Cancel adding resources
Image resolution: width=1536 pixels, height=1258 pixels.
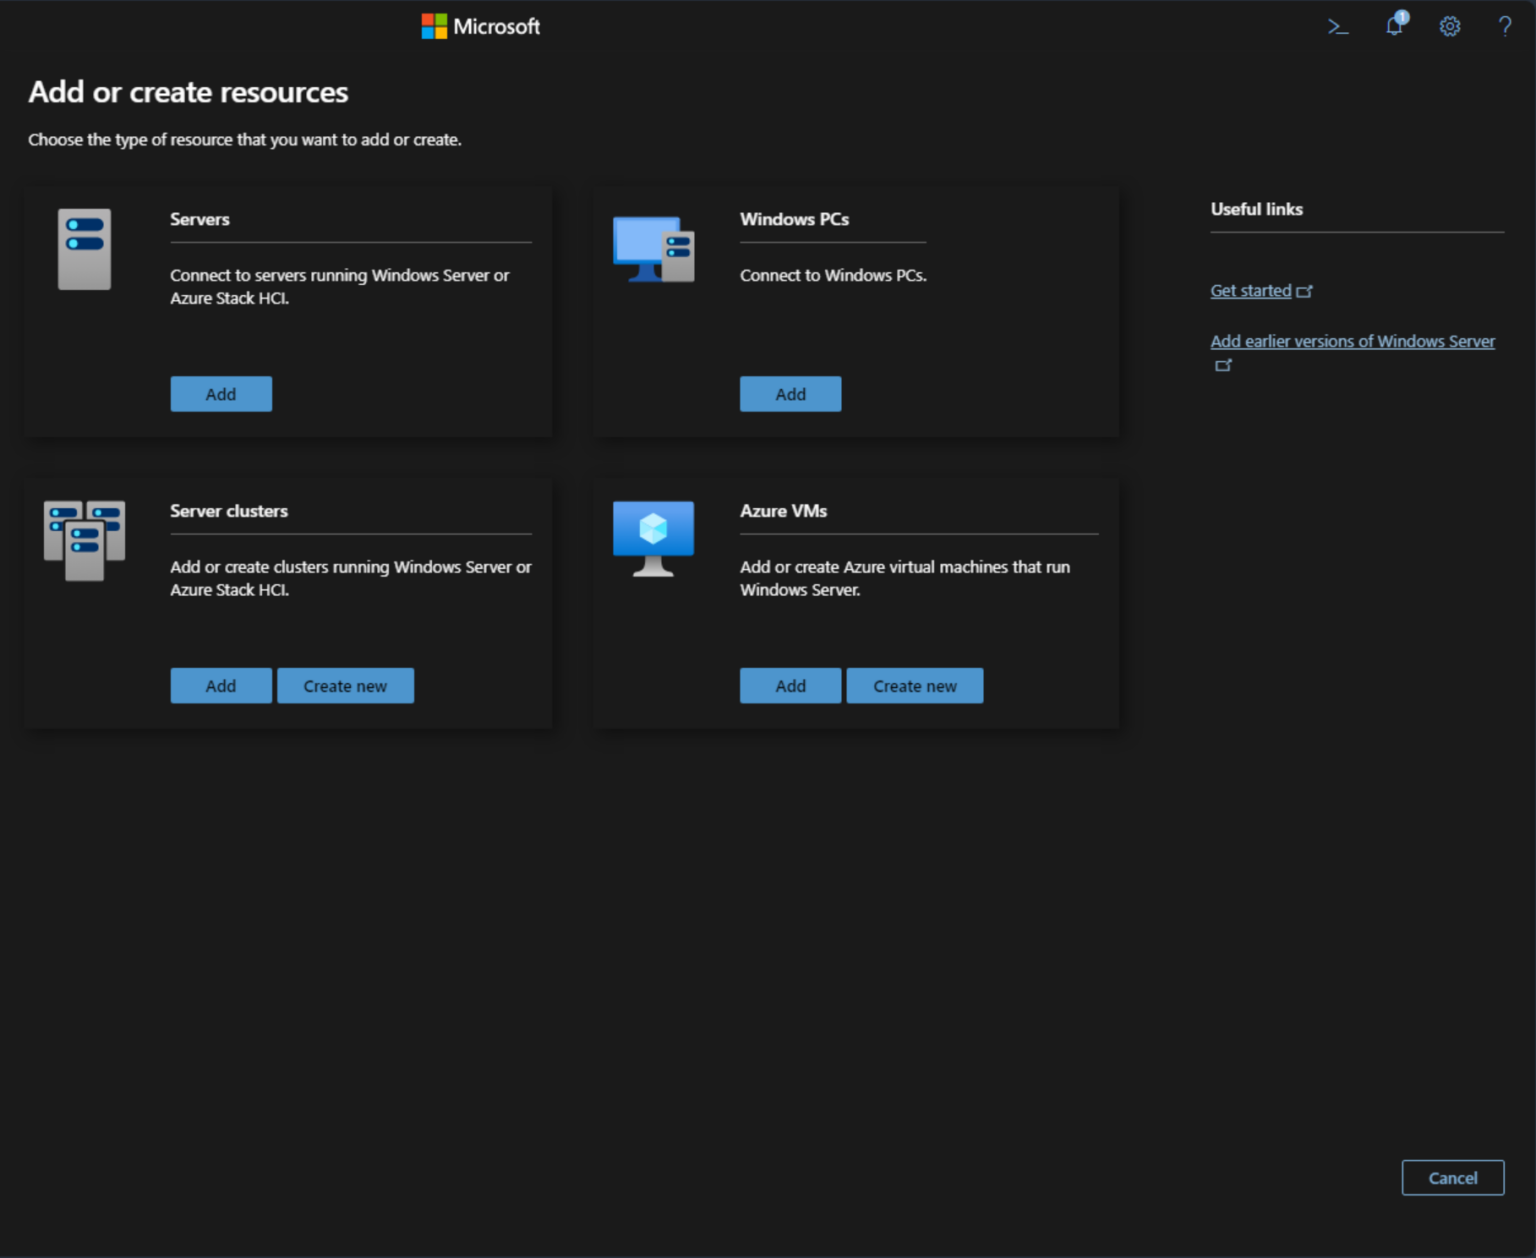(x=1452, y=1177)
